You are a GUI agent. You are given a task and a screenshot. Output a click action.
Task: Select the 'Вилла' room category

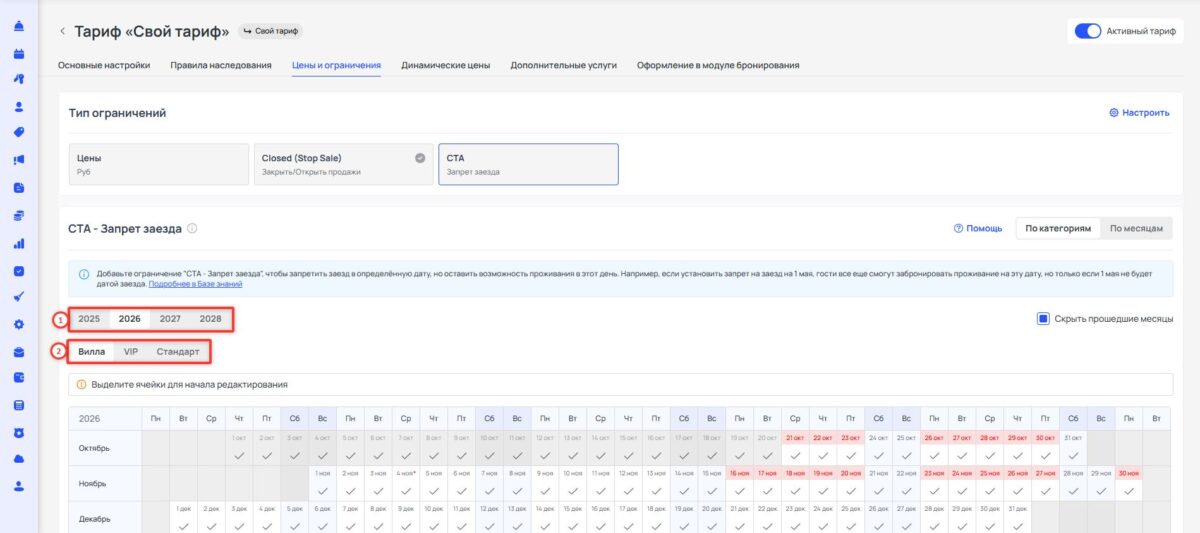[x=91, y=352]
